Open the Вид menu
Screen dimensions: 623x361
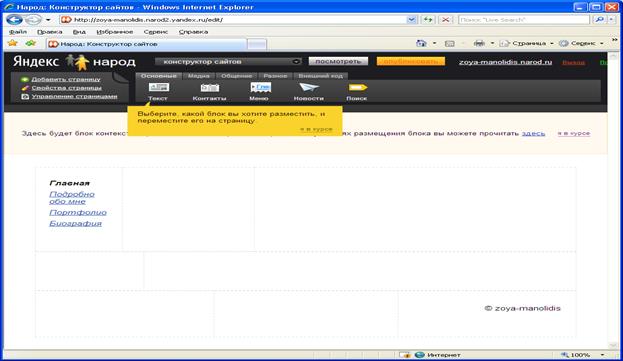pos(79,31)
